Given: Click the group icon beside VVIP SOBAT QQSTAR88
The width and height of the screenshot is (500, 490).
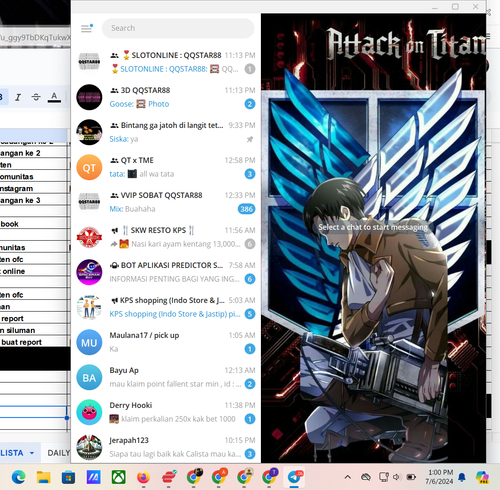Looking at the screenshot, I should tap(114, 195).
